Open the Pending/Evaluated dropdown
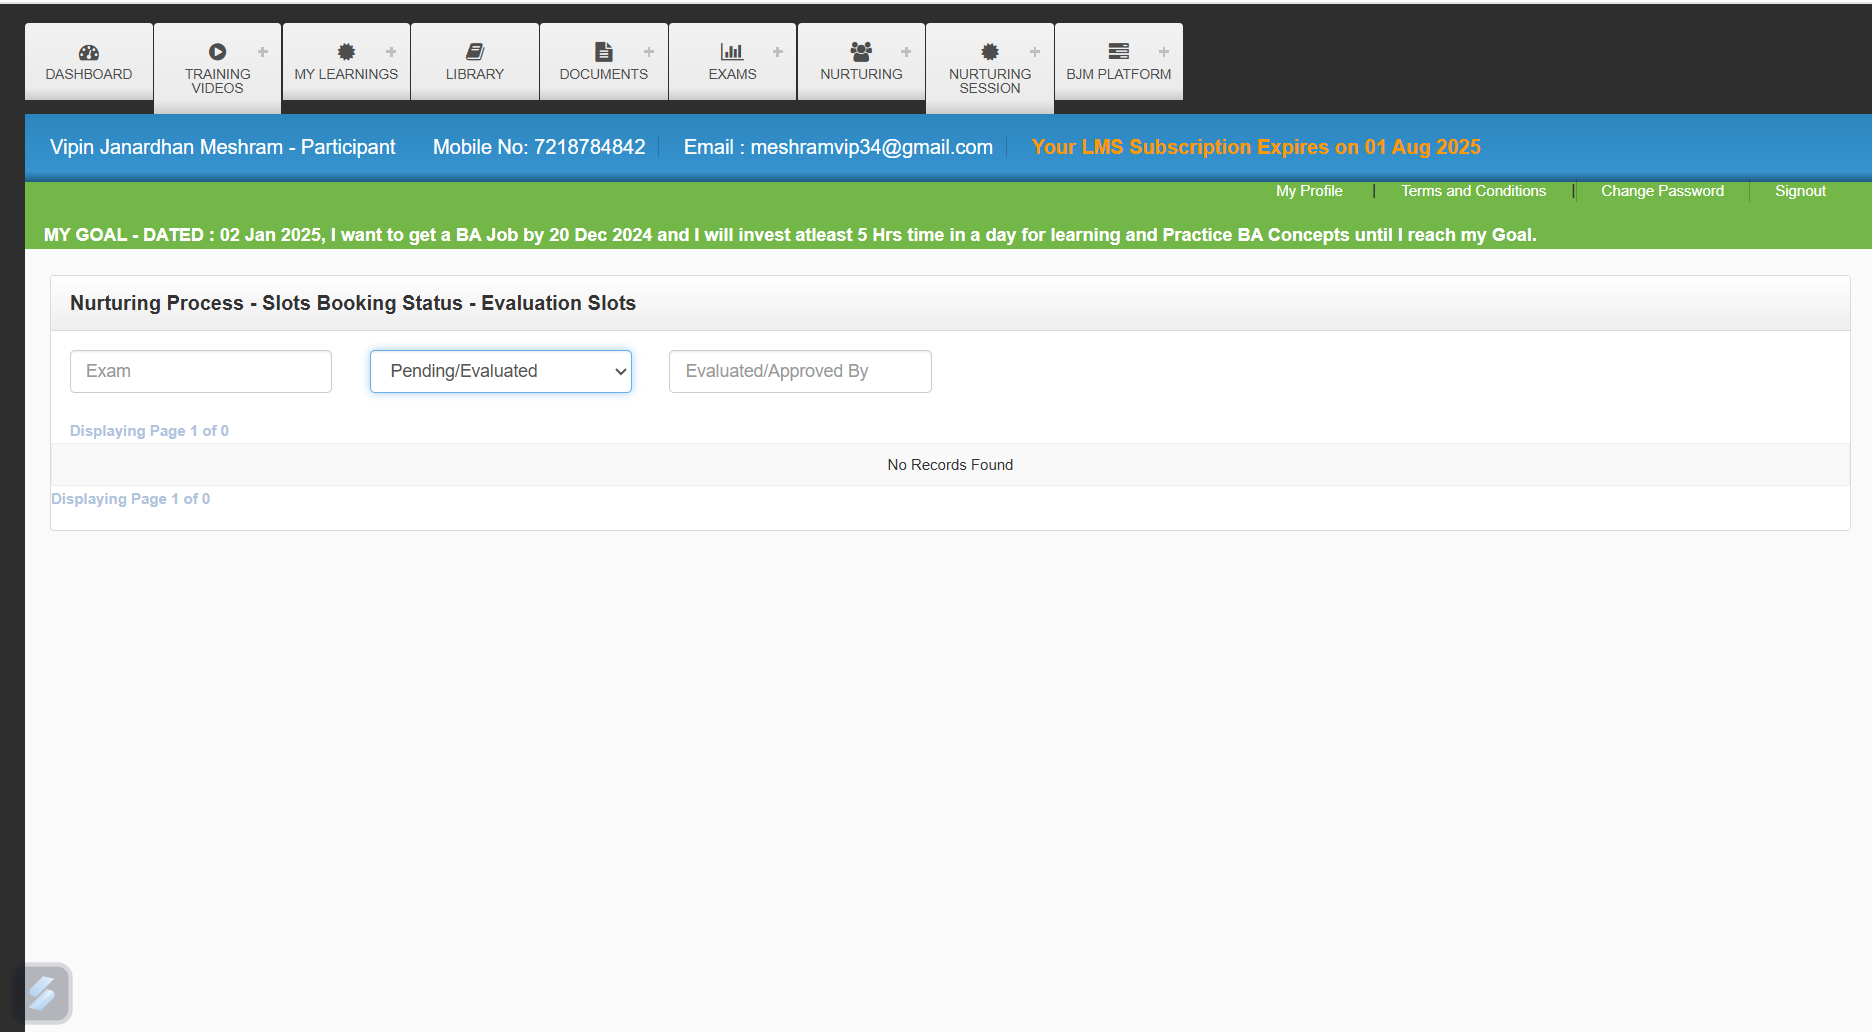This screenshot has width=1872, height=1032. click(x=501, y=371)
